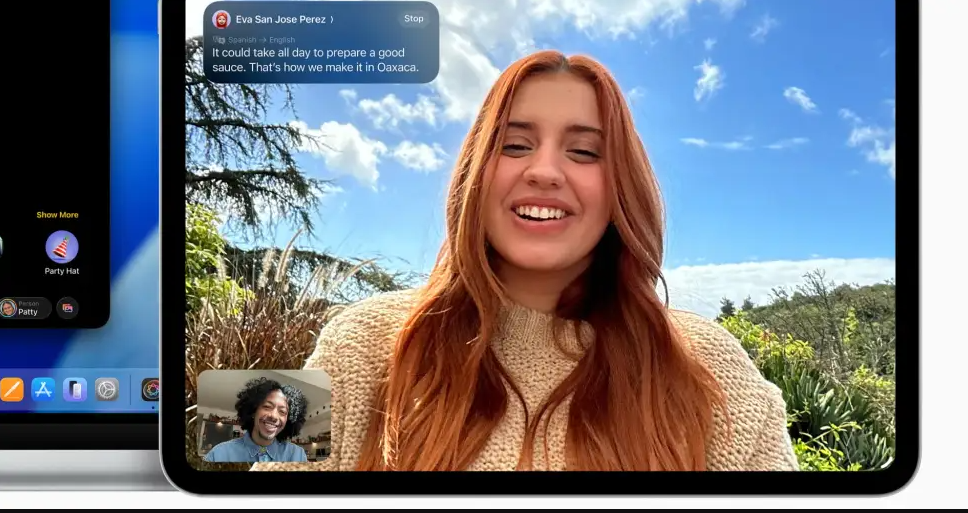
Task: Tap Eva San Jose Perez name label
Action: [x=280, y=19]
